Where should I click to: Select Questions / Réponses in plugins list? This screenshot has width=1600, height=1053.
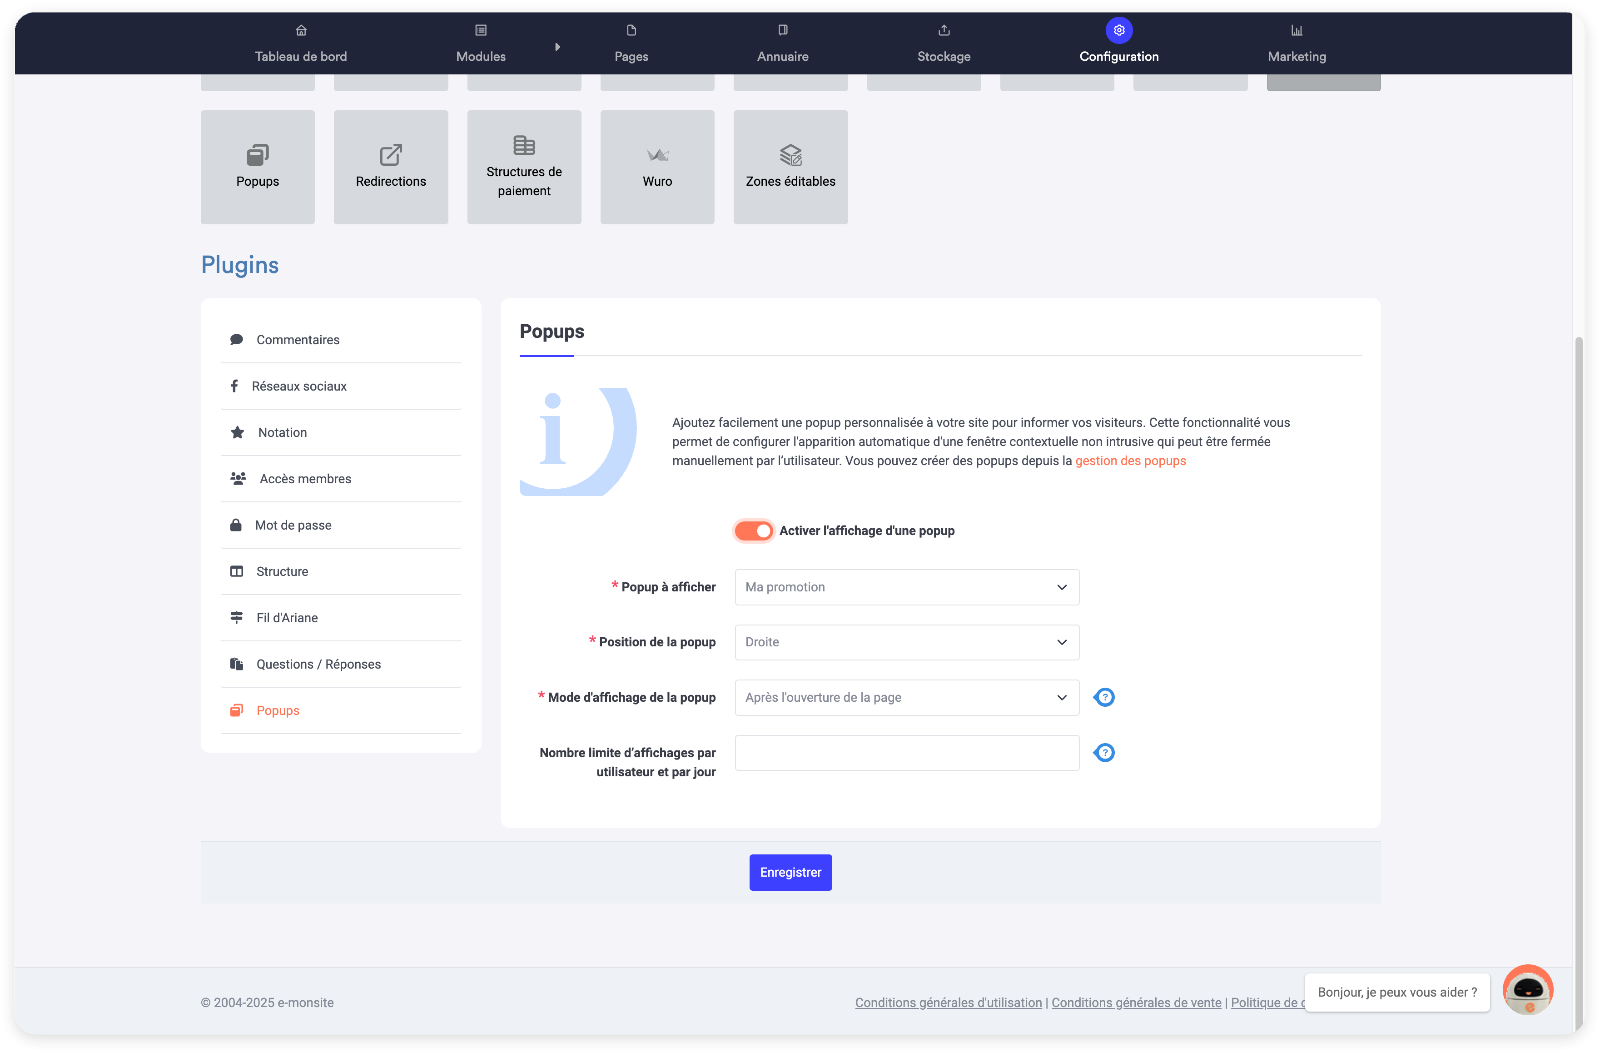tap(341, 664)
